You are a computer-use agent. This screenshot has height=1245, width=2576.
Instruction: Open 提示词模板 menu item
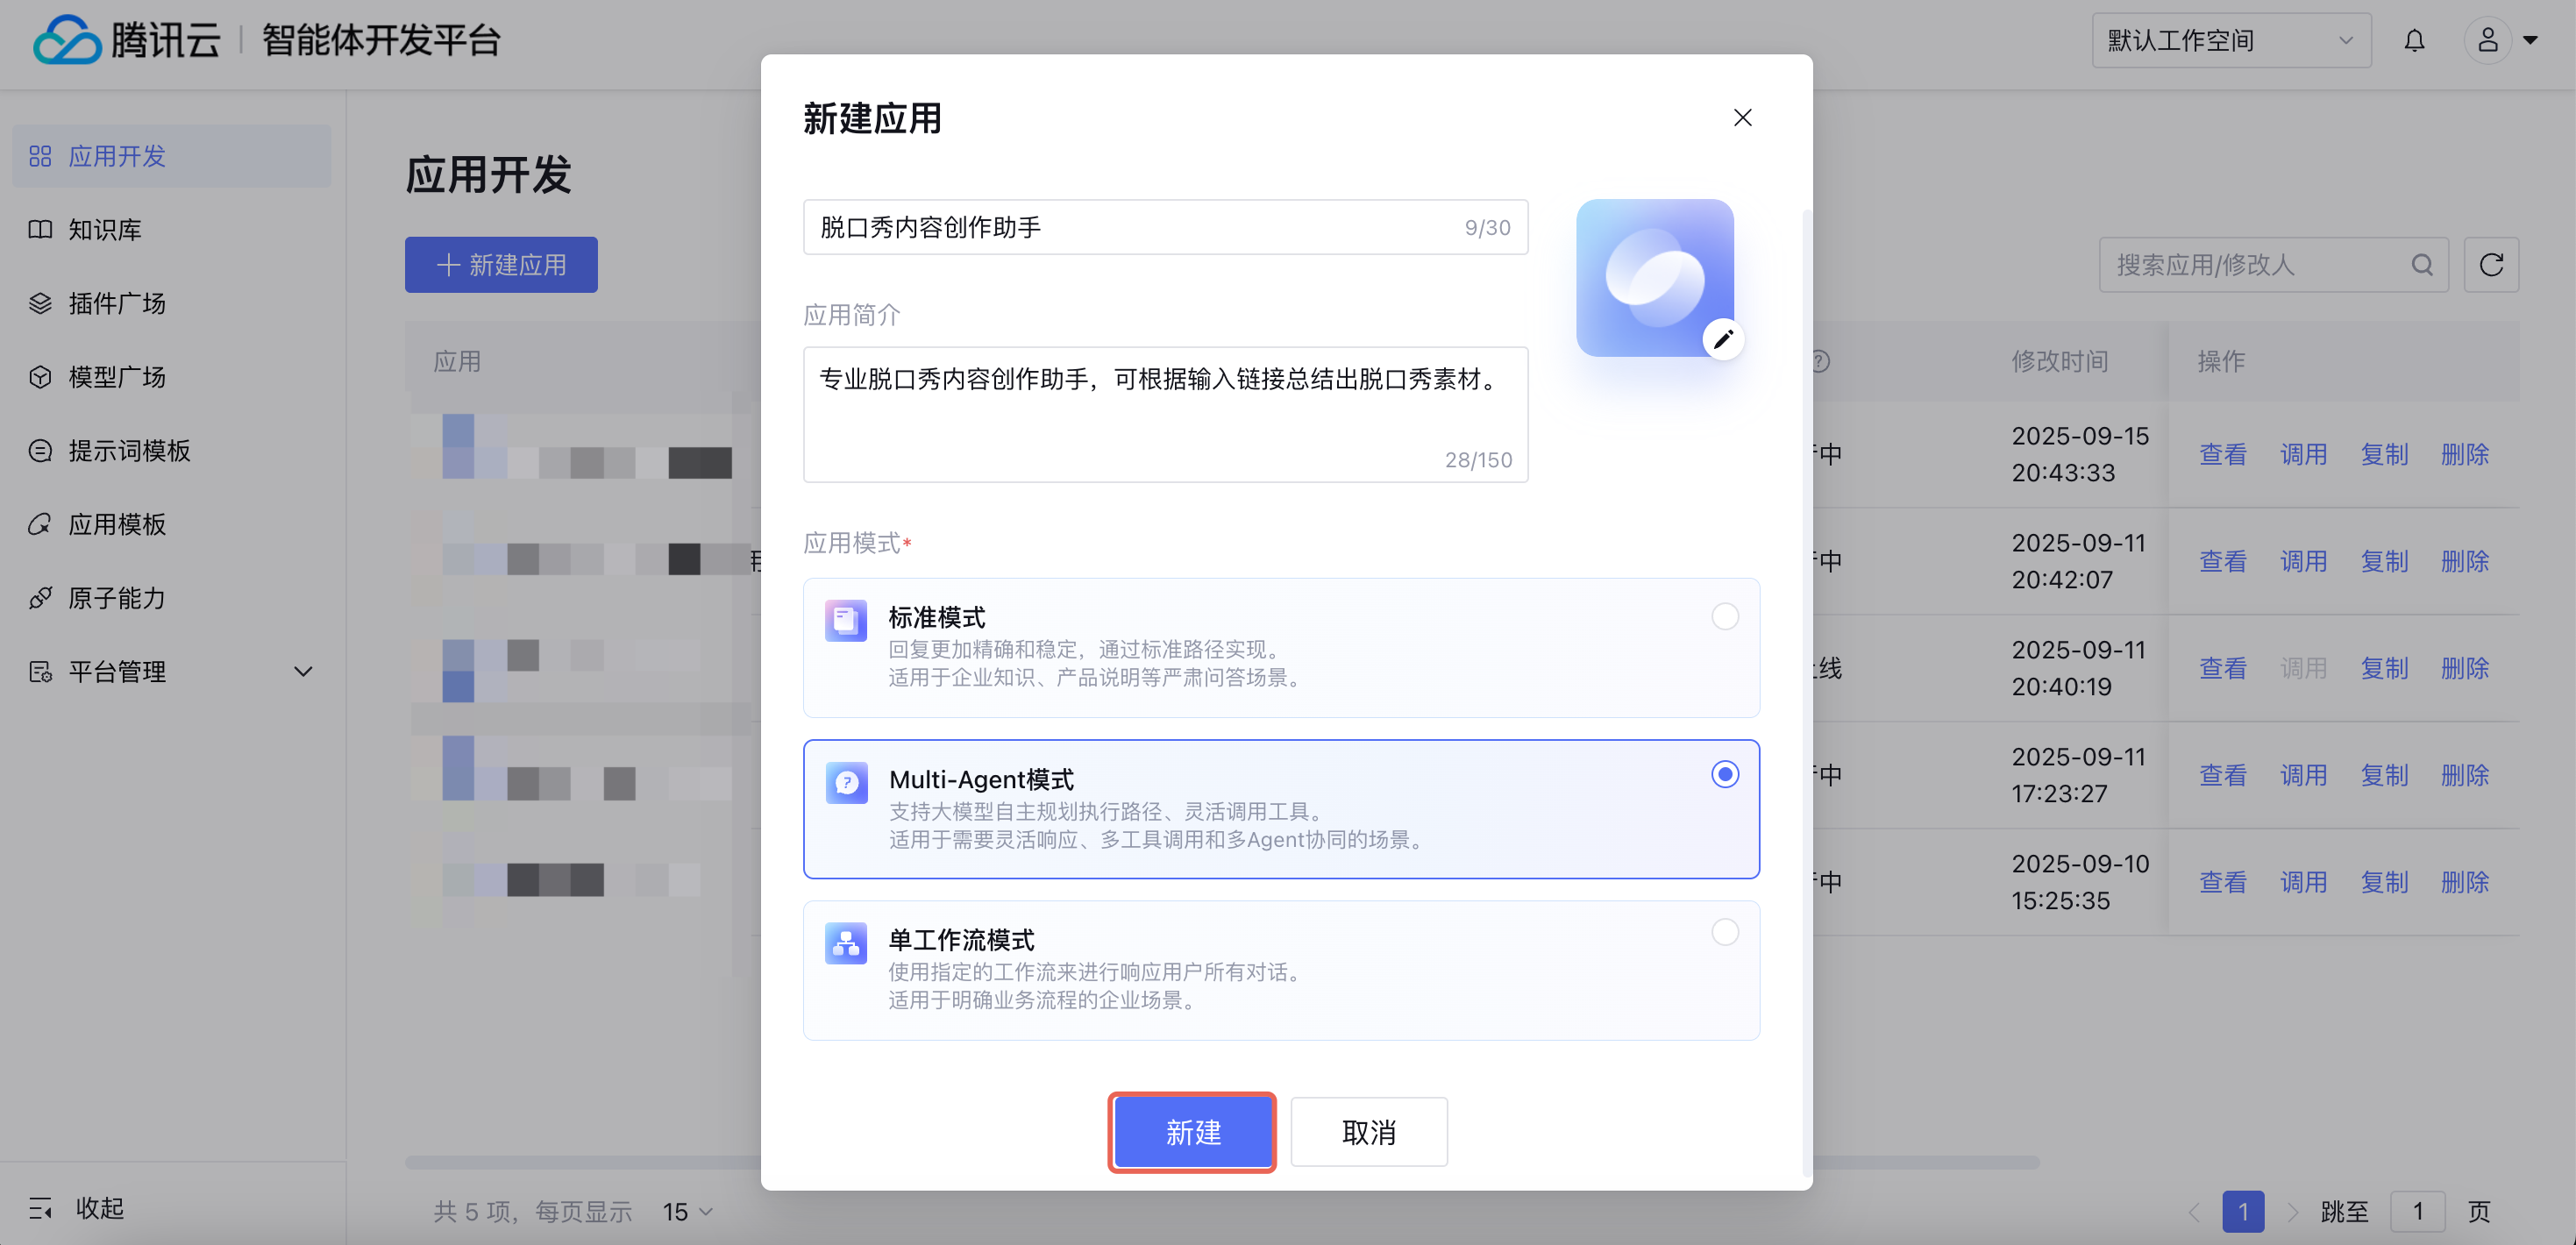click(x=129, y=451)
